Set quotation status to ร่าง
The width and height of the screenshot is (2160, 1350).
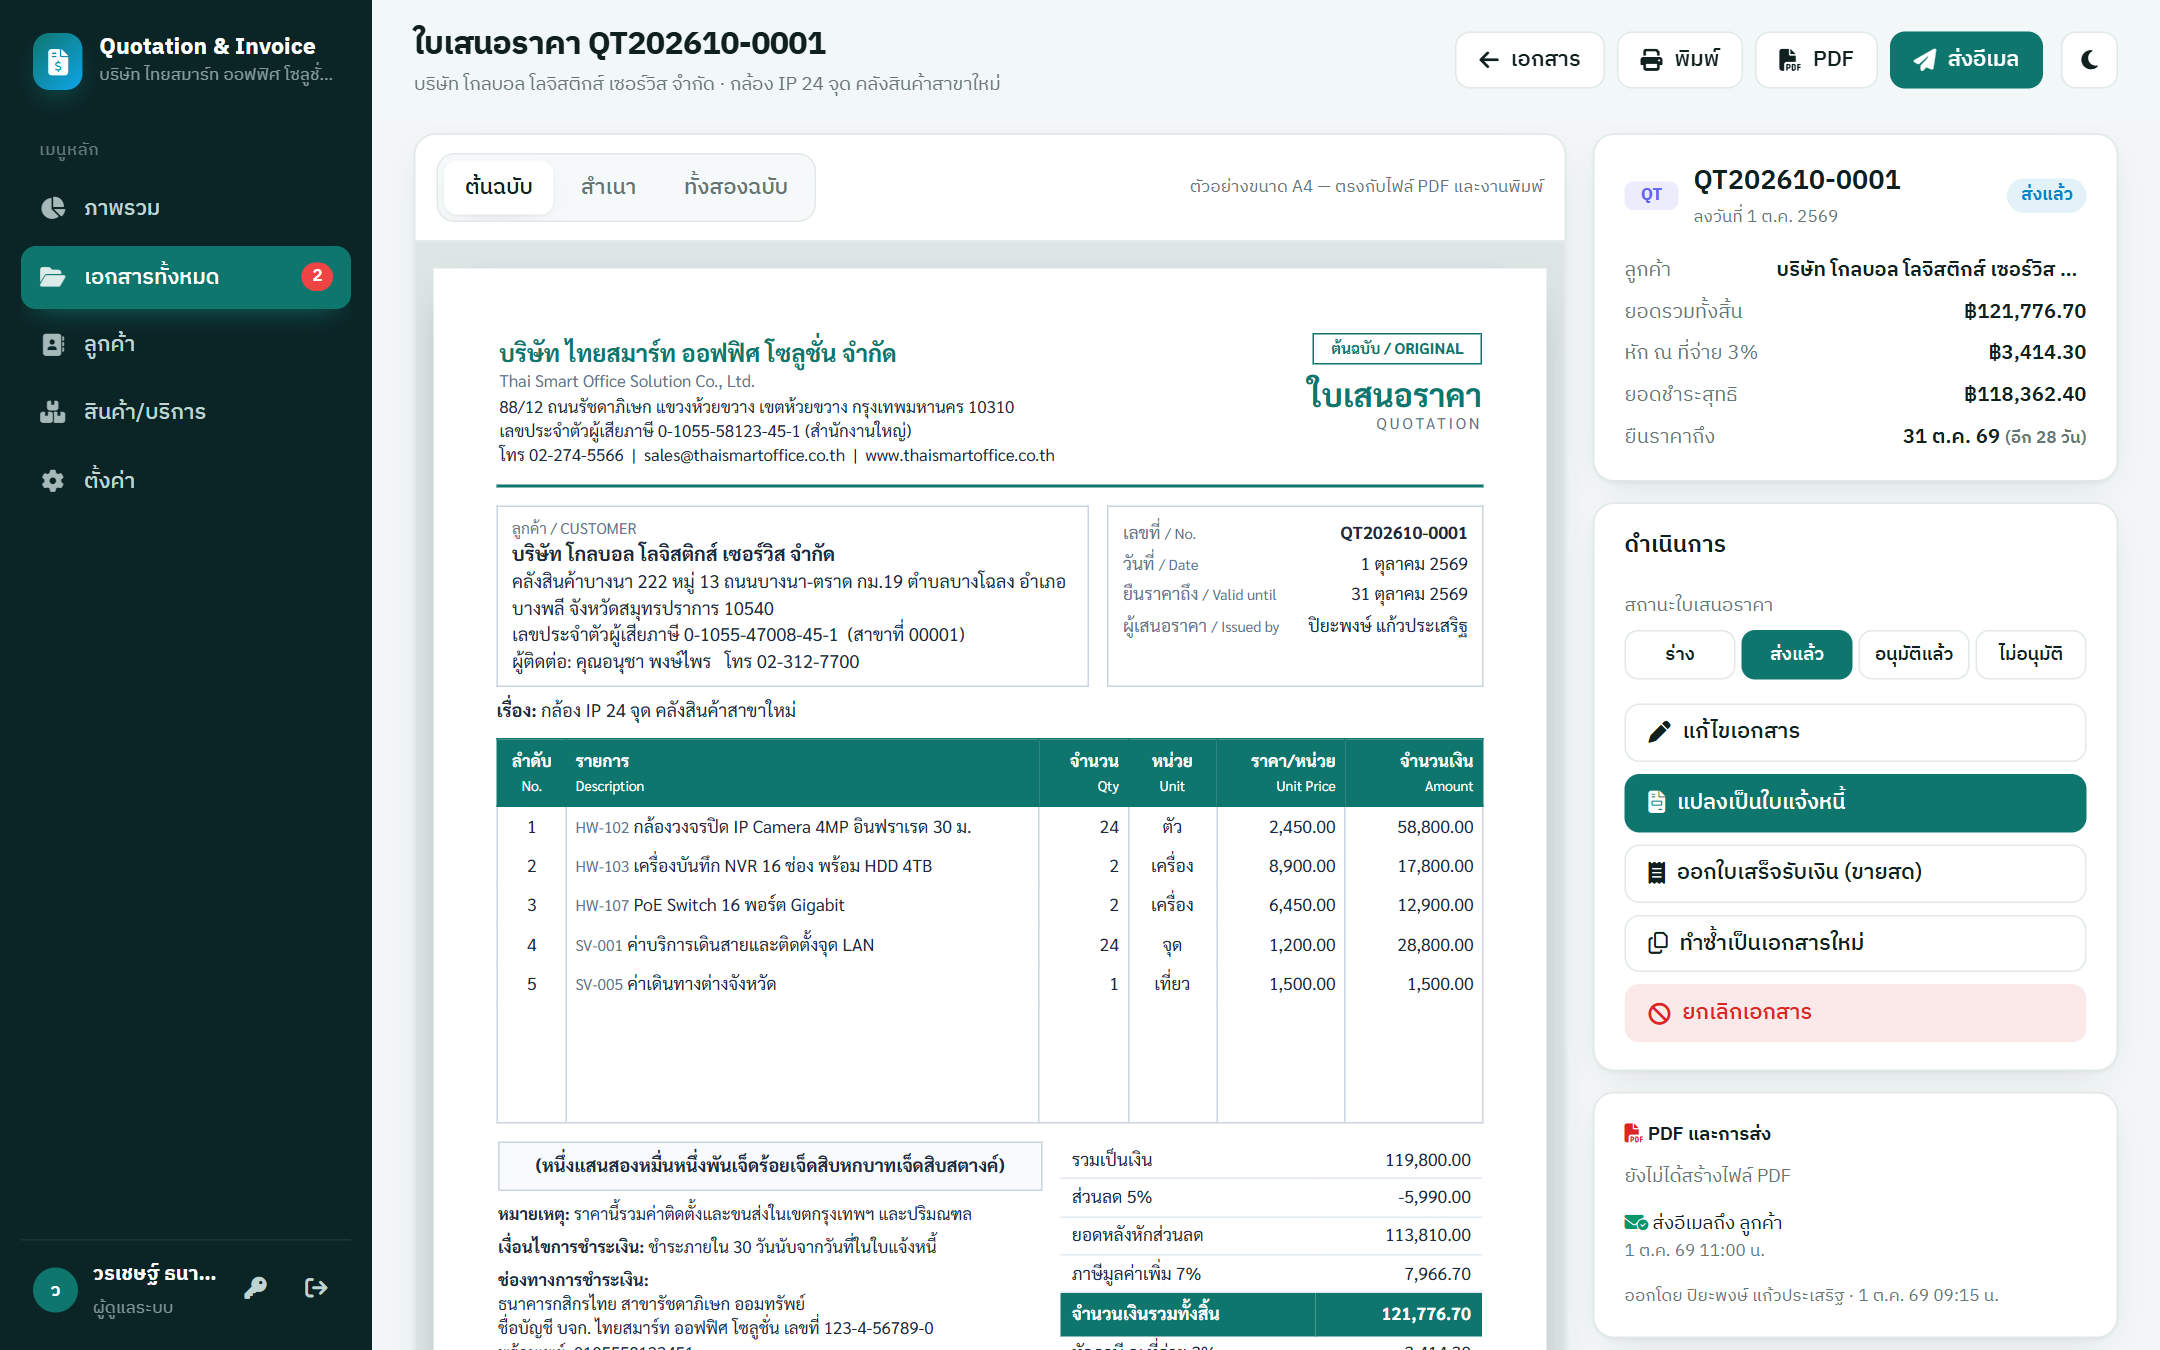point(1679,654)
